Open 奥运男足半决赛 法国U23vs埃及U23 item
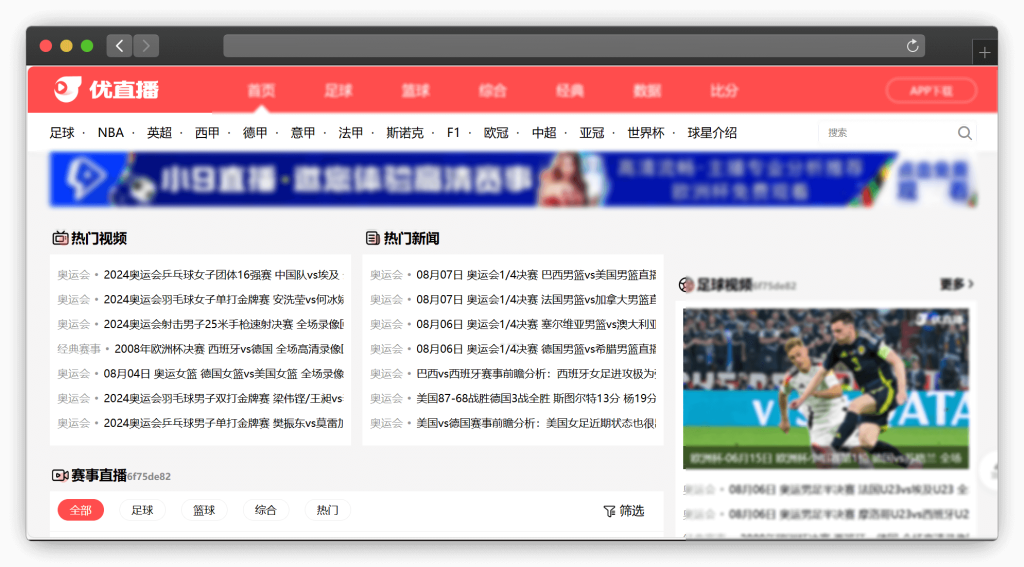Viewport: 1024px width, 567px height. (x=848, y=489)
